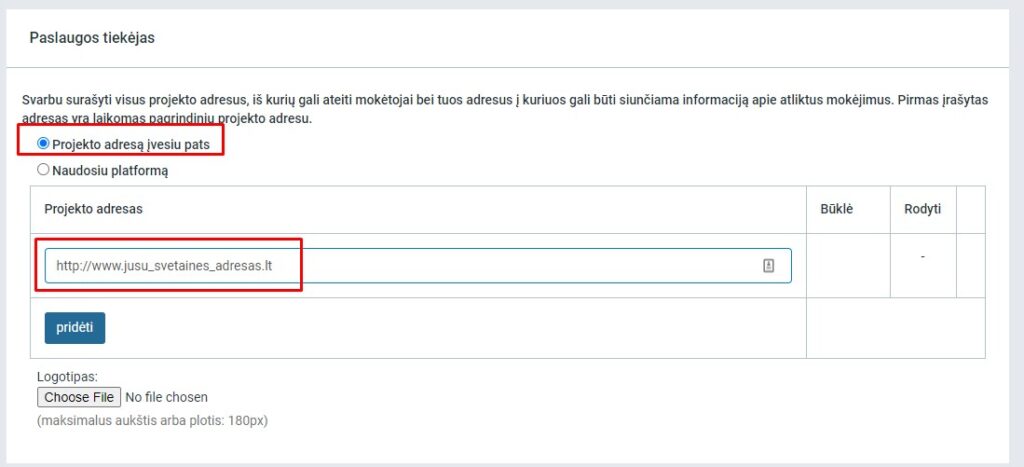Click 'Projekto adresą įvesiu pats' label text
Screen dimensions: 1024x467
coord(131,144)
